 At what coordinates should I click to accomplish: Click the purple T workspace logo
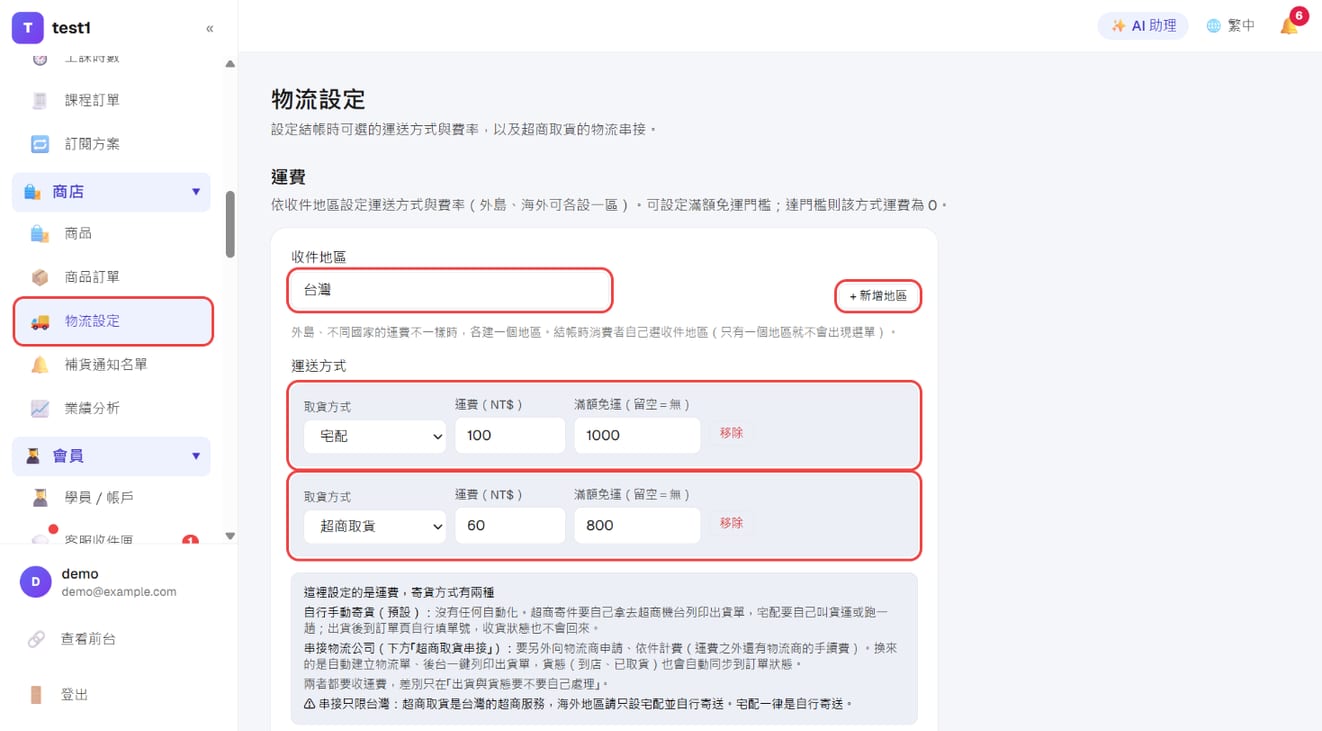coord(27,28)
